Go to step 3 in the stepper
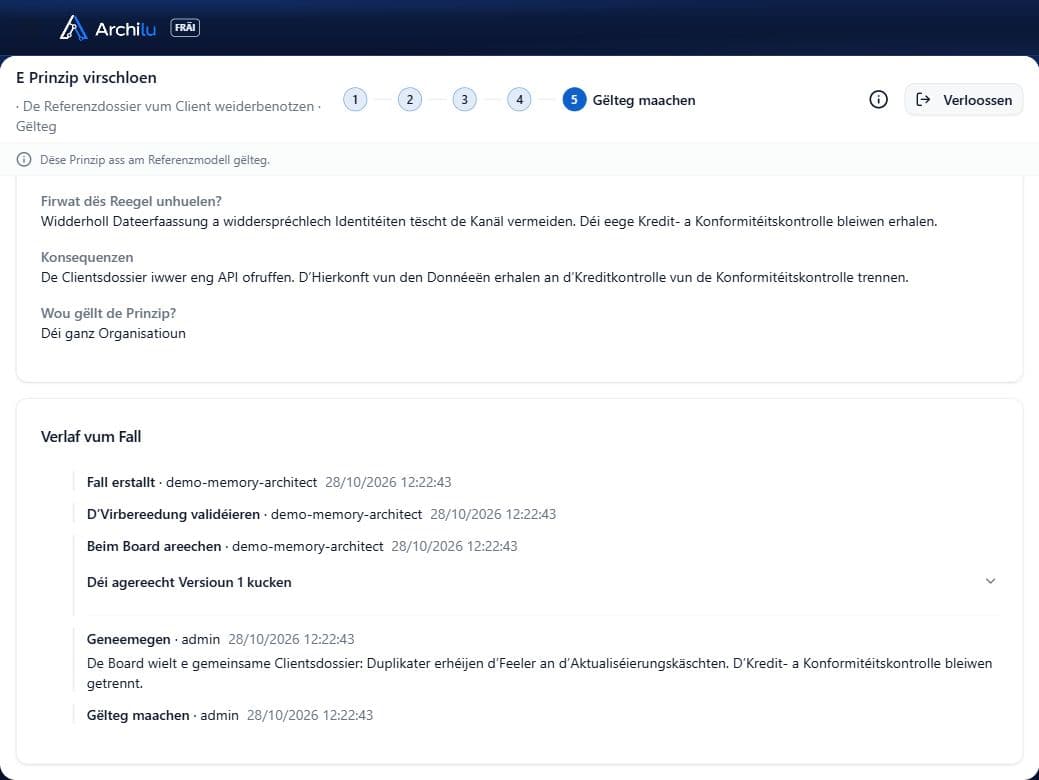 click(465, 100)
